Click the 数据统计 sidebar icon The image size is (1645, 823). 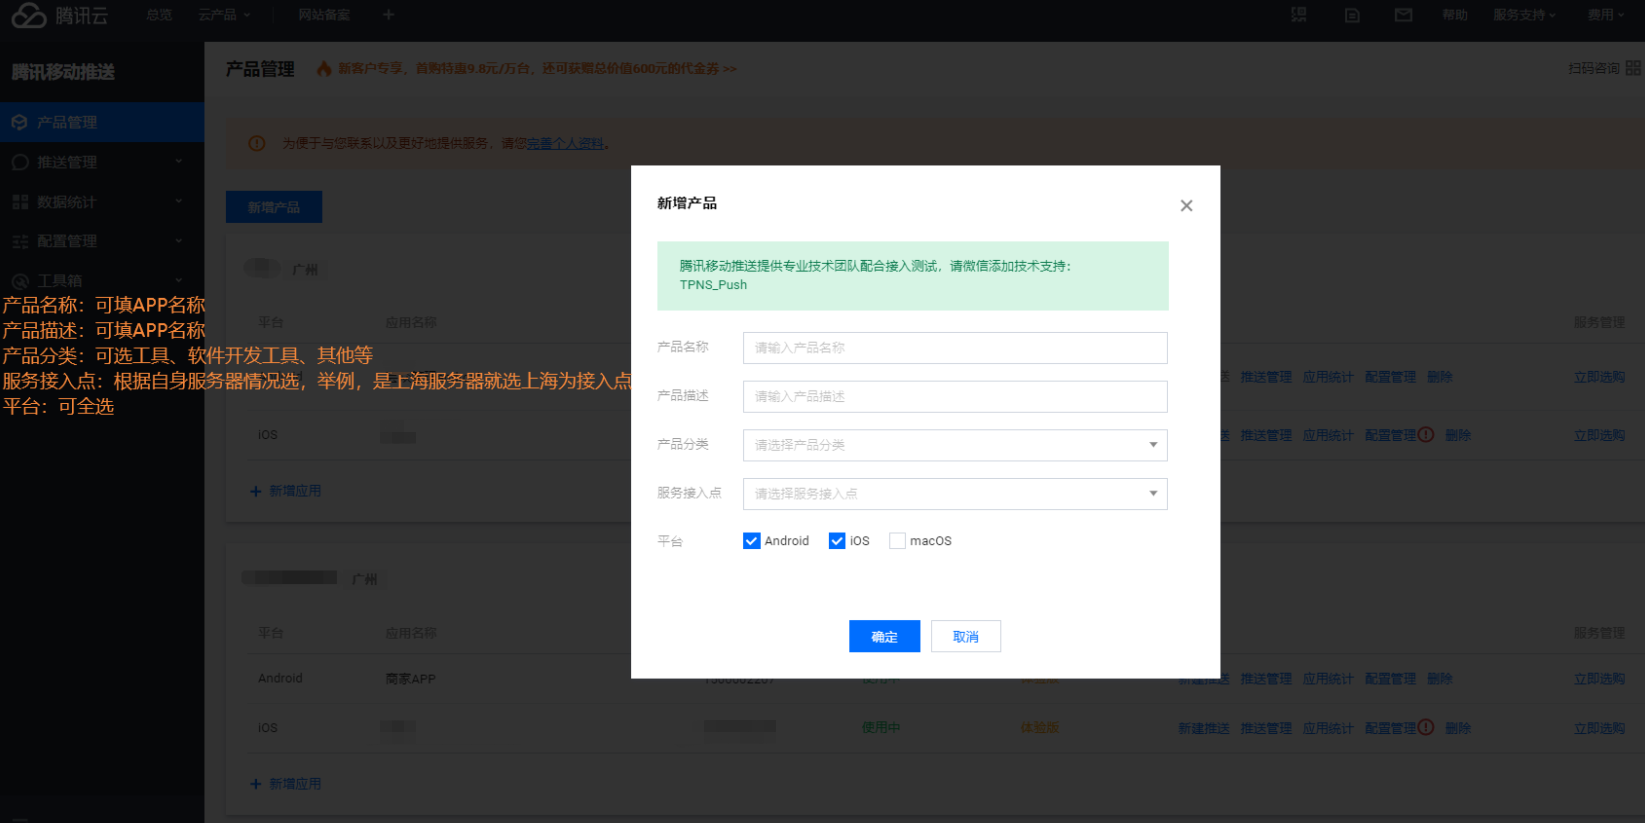click(20, 202)
